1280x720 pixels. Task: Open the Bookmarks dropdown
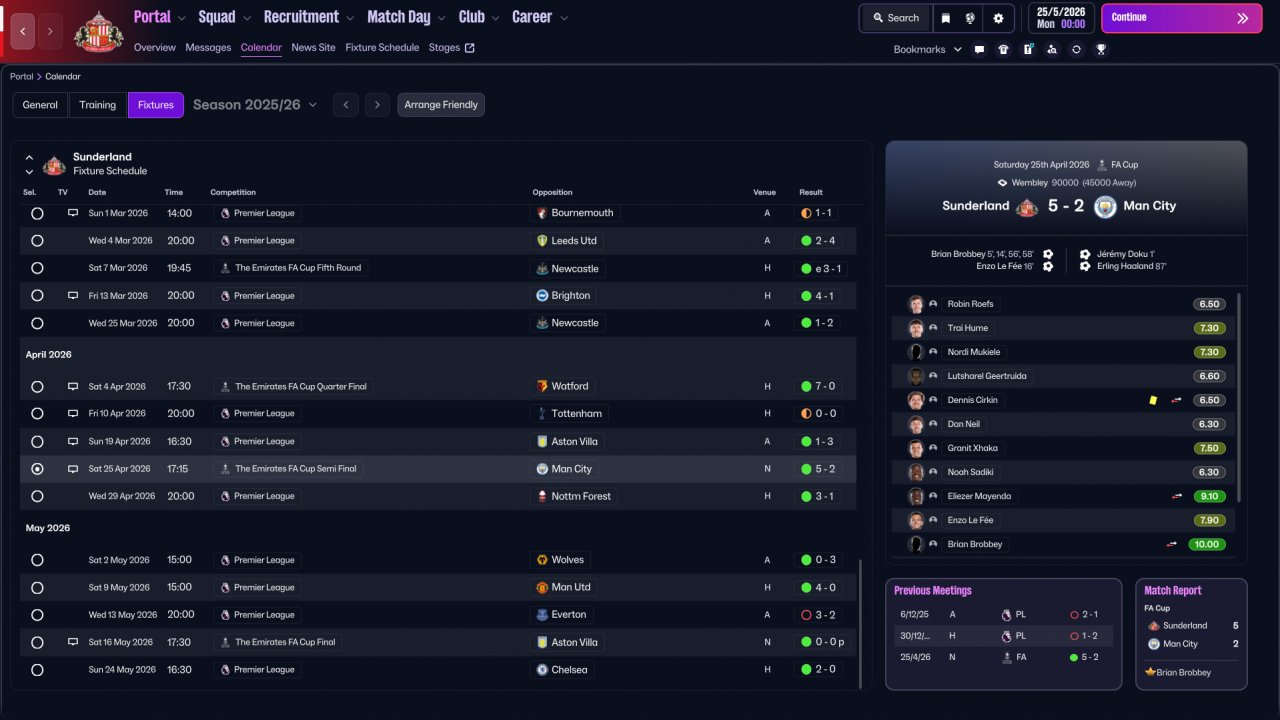point(928,49)
